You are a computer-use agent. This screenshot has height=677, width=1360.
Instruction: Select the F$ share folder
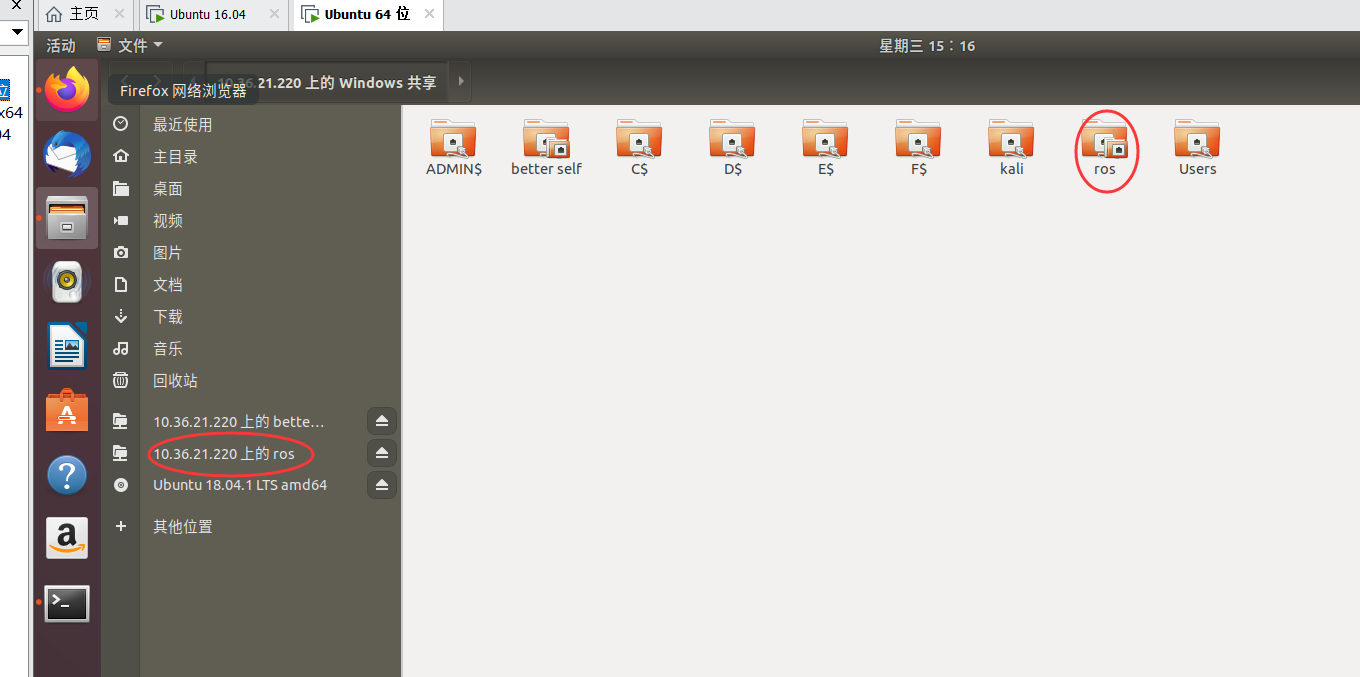click(918, 149)
